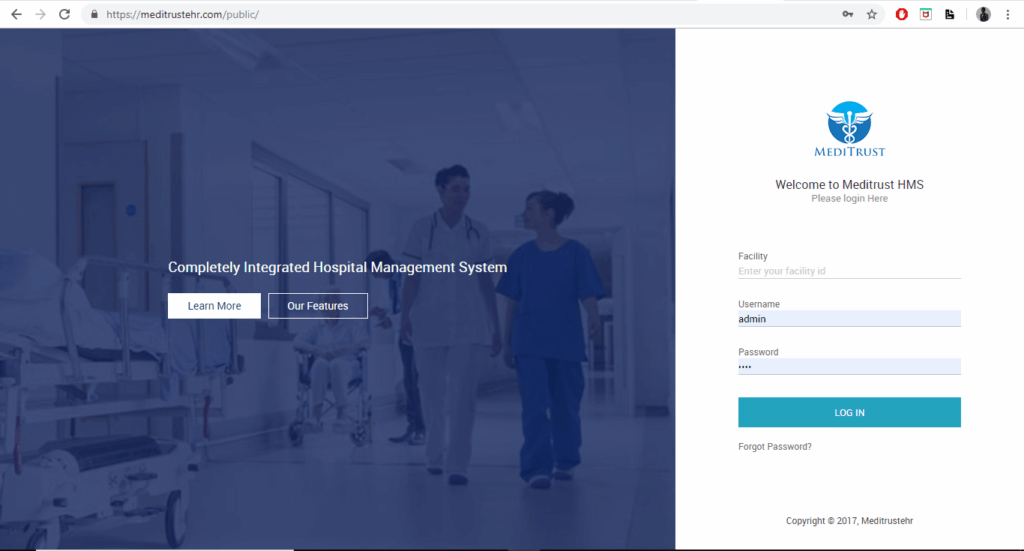
Task: Click the Learn More button
Action: click(214, 306)
